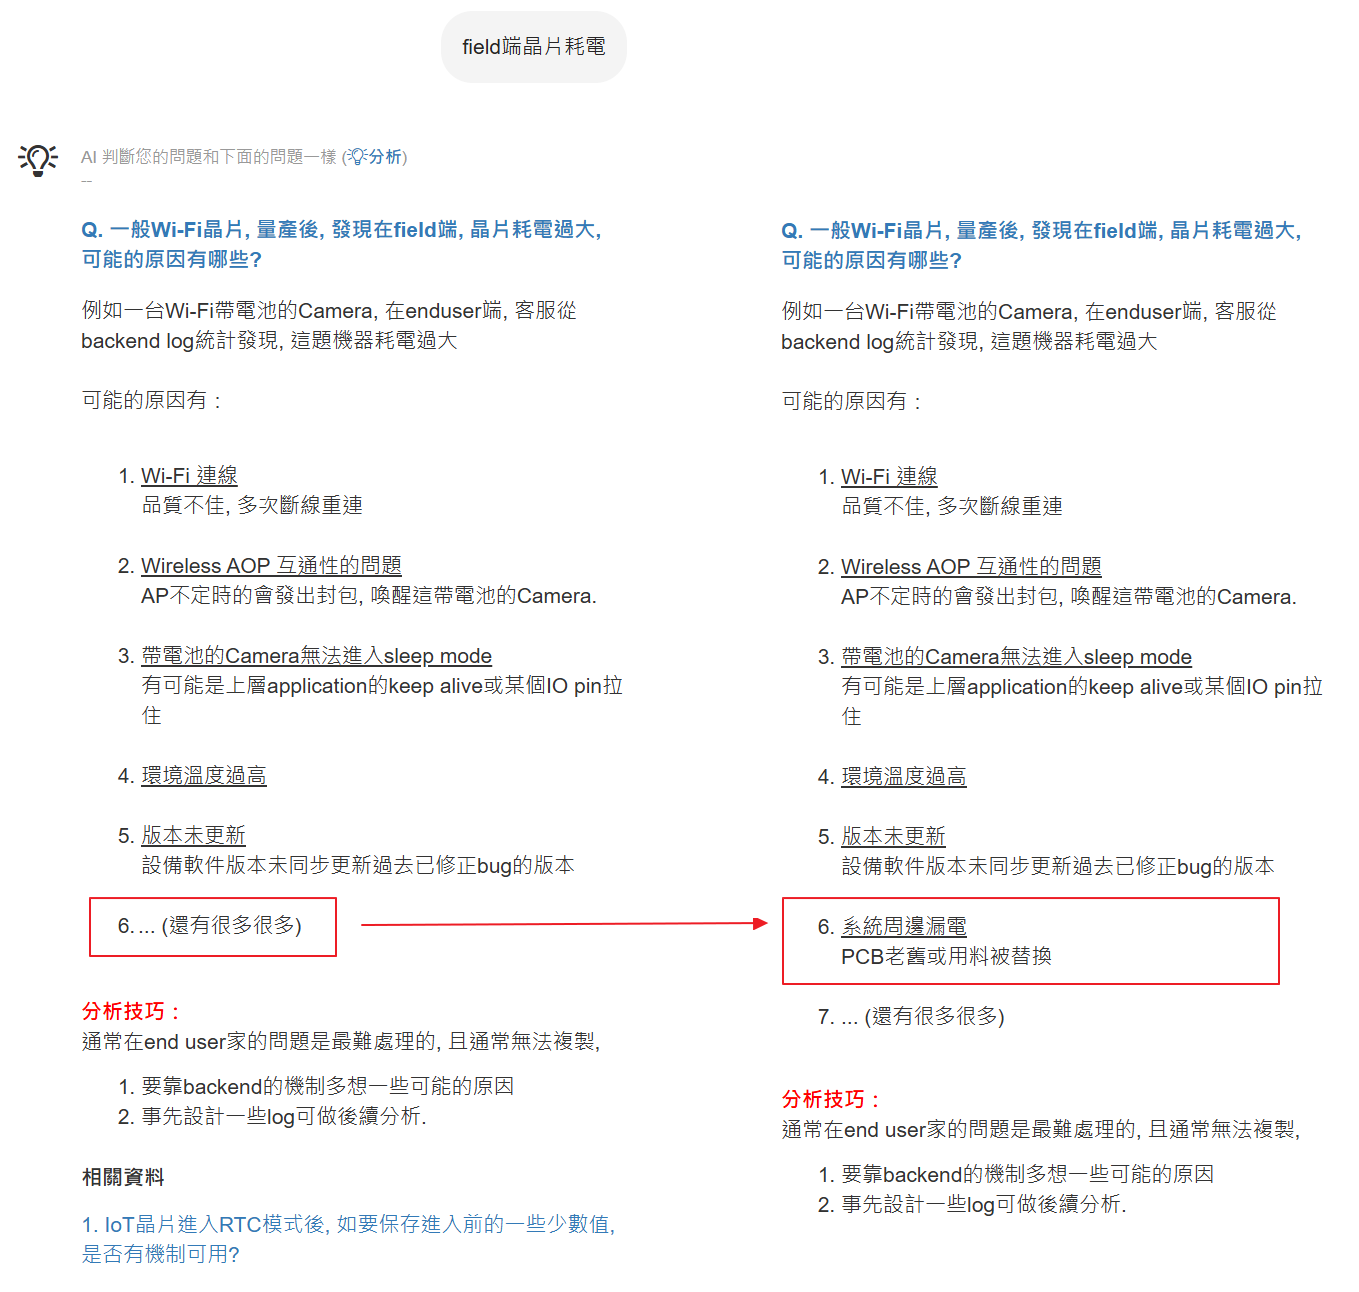Select the field端晶片耗電 query pill
The width and height of the screenshot is (1359, 1292).
click(x=533, y=46)
